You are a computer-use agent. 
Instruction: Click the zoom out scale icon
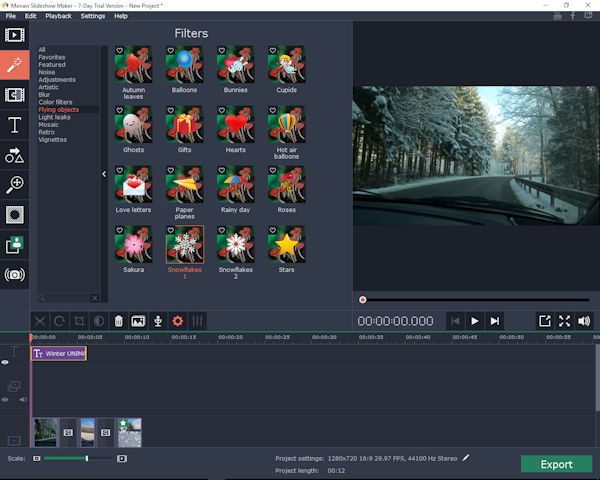(x=37, y=458)
